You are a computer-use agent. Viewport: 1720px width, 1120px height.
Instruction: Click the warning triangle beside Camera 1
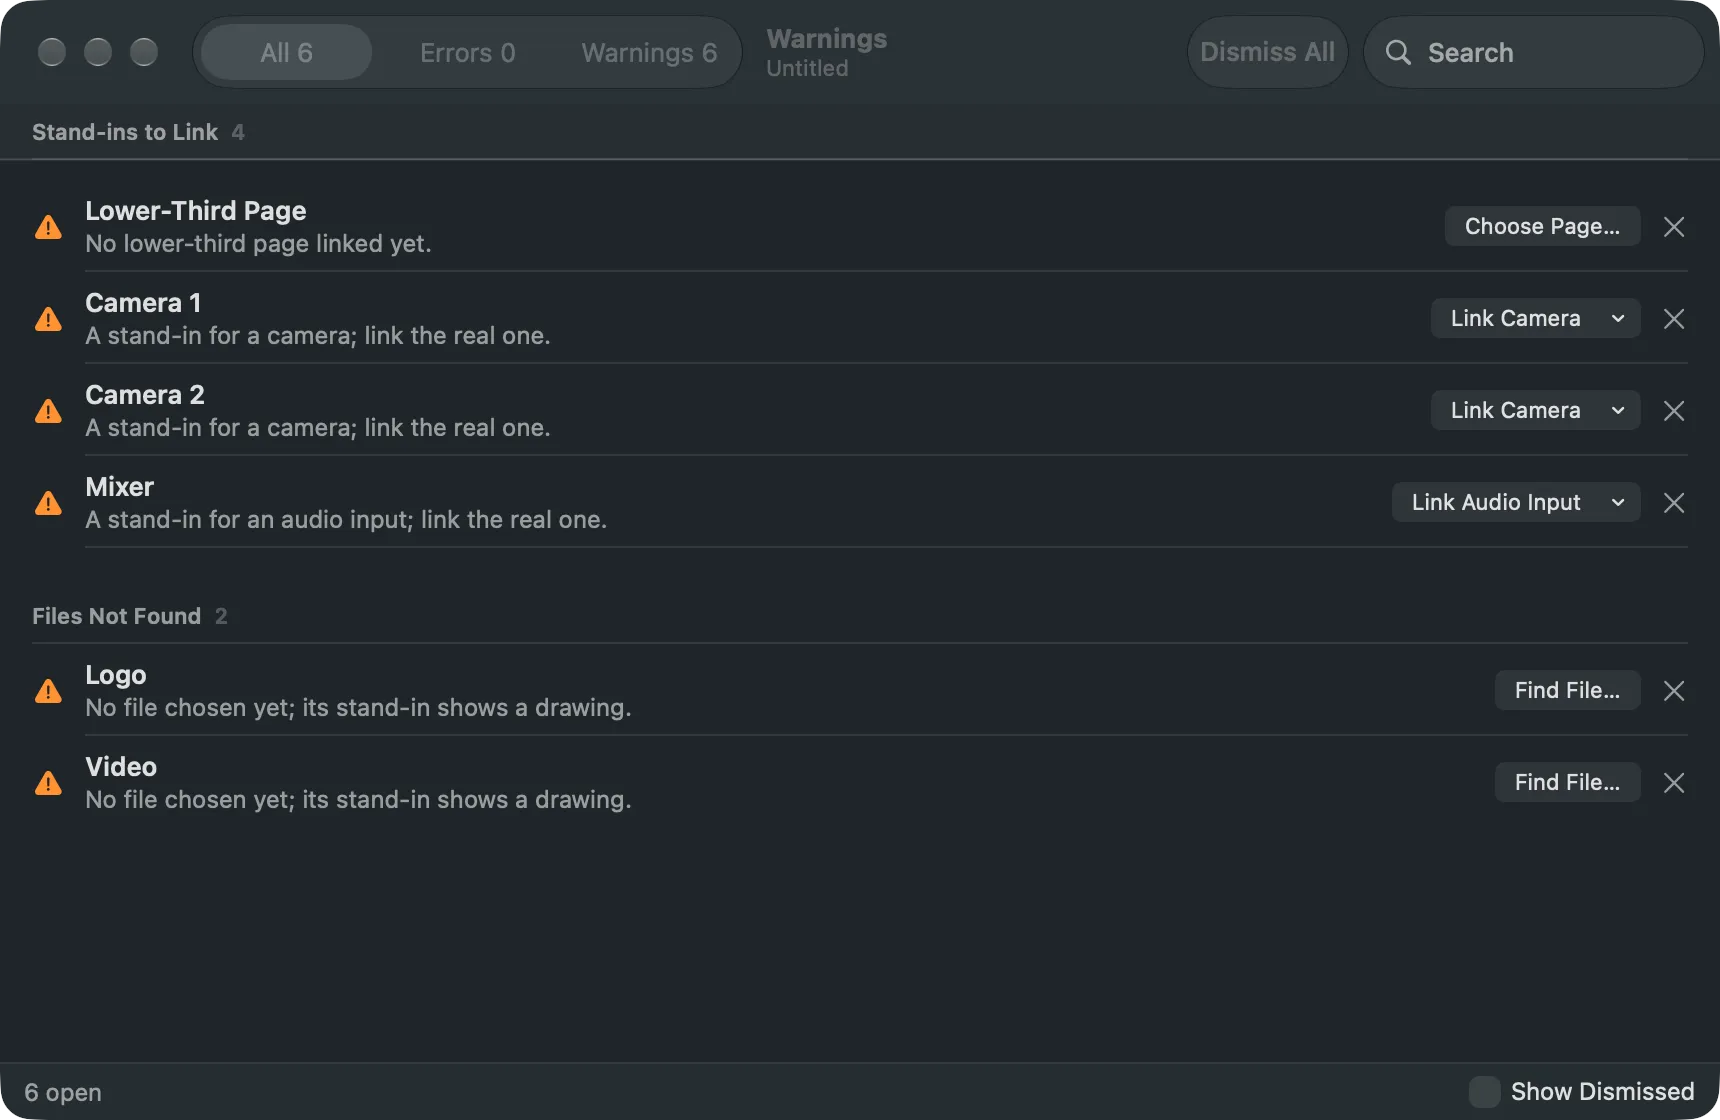tap(48, 320)
